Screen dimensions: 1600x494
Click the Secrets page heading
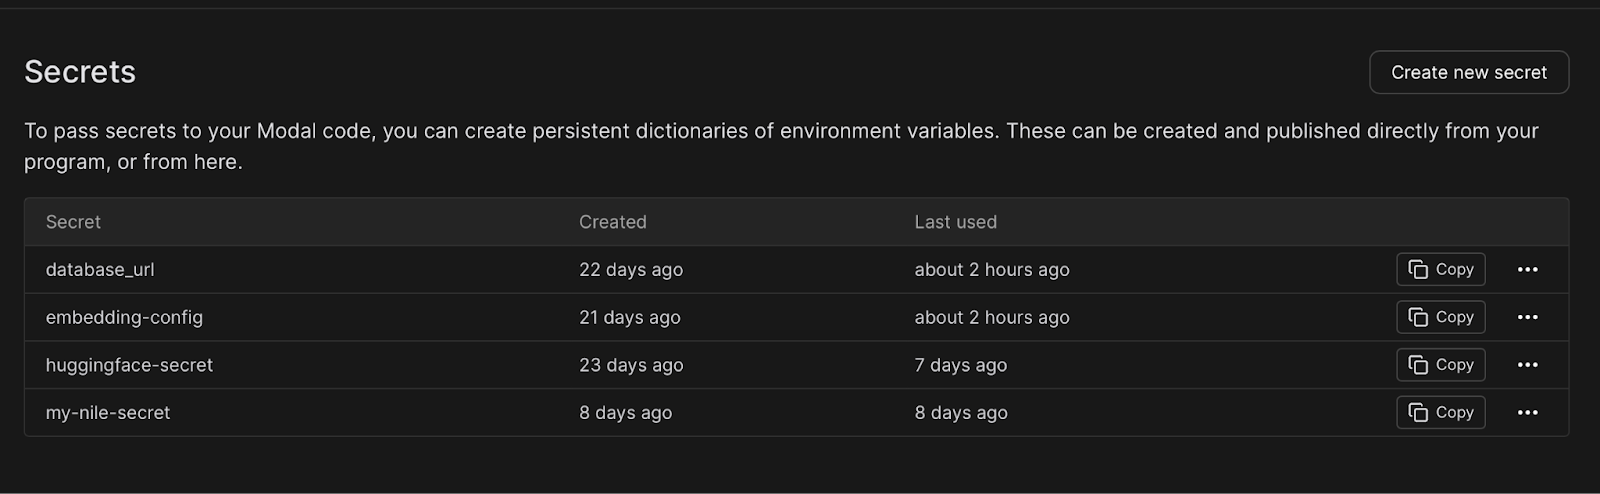click(80, 72)
